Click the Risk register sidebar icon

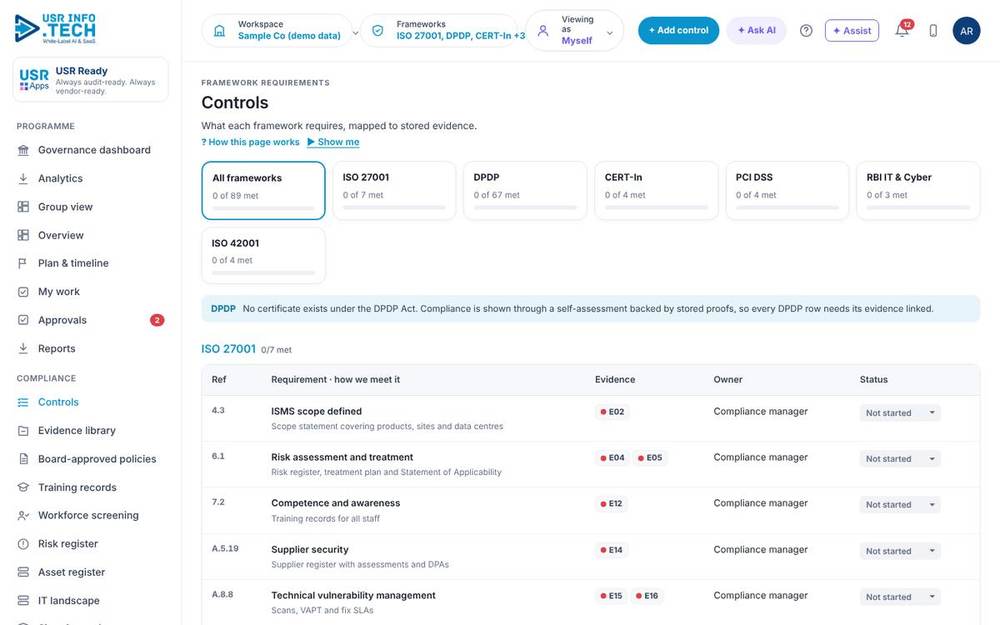point(24,544)
